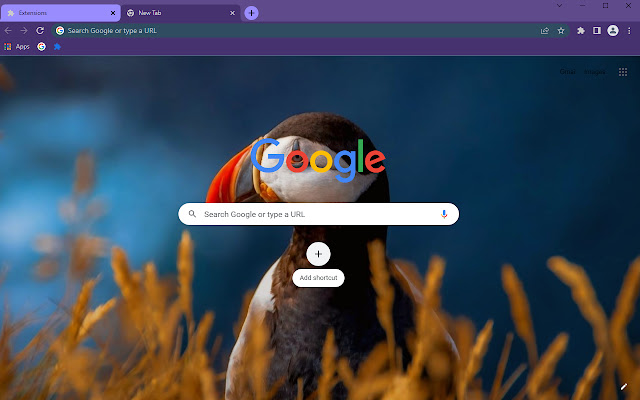
Task: Go forward using the forward arrow
Action: [24, 31]
